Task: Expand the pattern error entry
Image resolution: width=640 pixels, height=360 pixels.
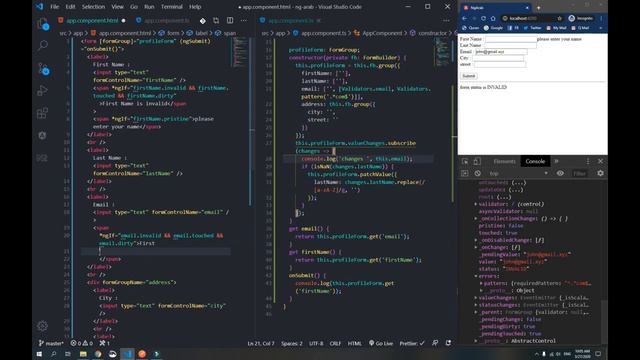Action: tap(481, 283)
